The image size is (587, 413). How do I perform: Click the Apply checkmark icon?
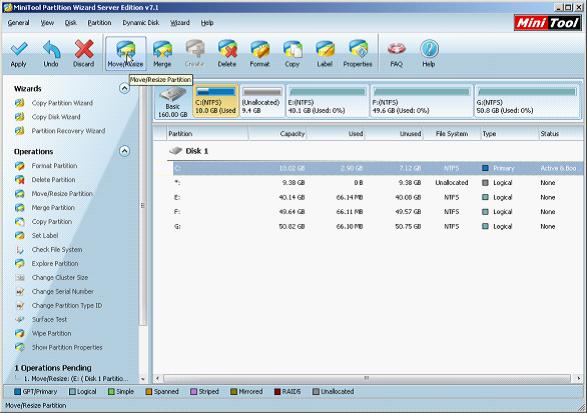click(18, 49)
